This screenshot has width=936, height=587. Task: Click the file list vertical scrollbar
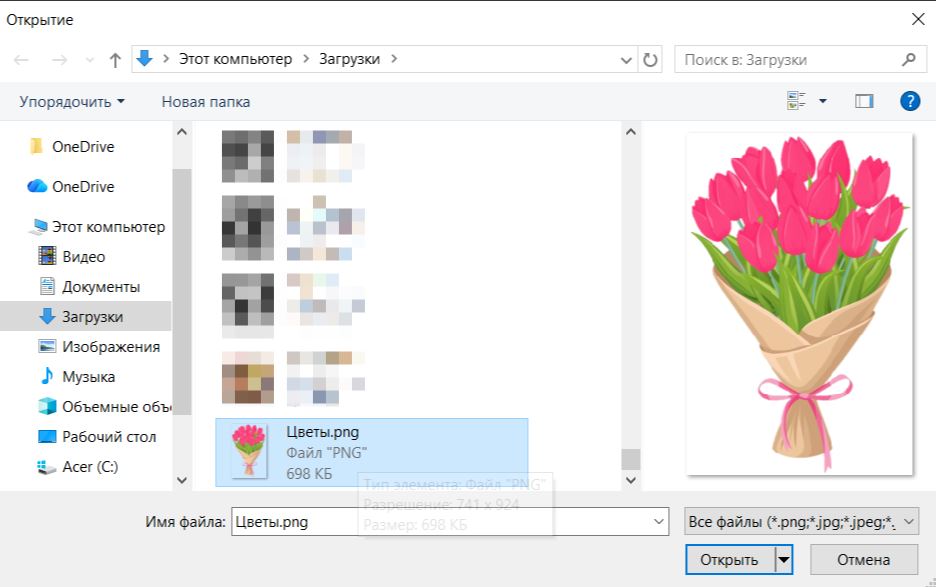pyautogui.click(x=630, y=300)
